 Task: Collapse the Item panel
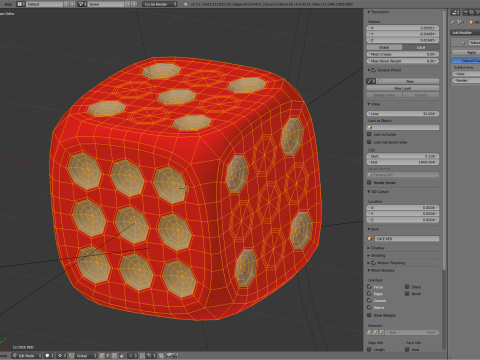coord(369,229)
